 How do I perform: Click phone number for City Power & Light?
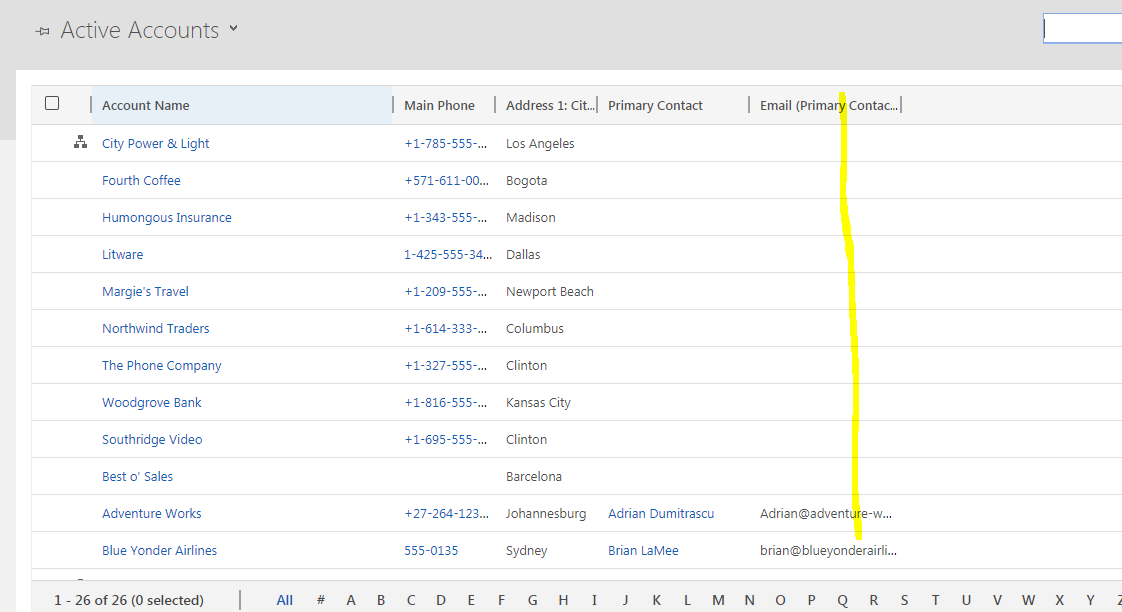tap(445, 143)
